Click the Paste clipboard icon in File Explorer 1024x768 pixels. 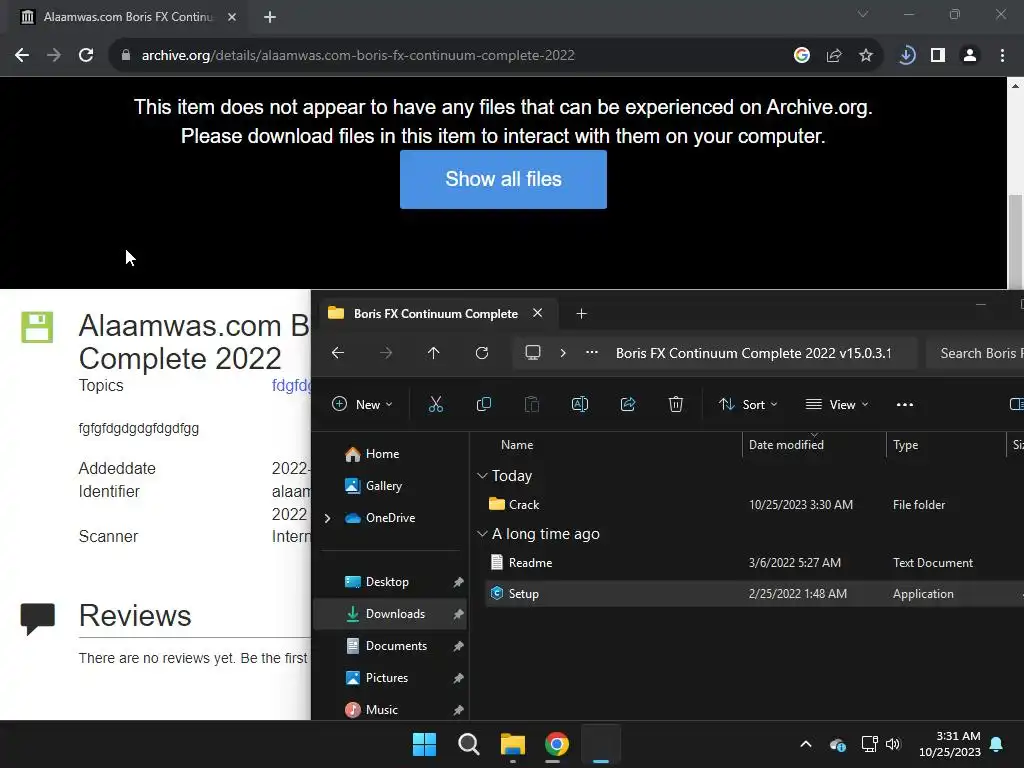point(532,404)
